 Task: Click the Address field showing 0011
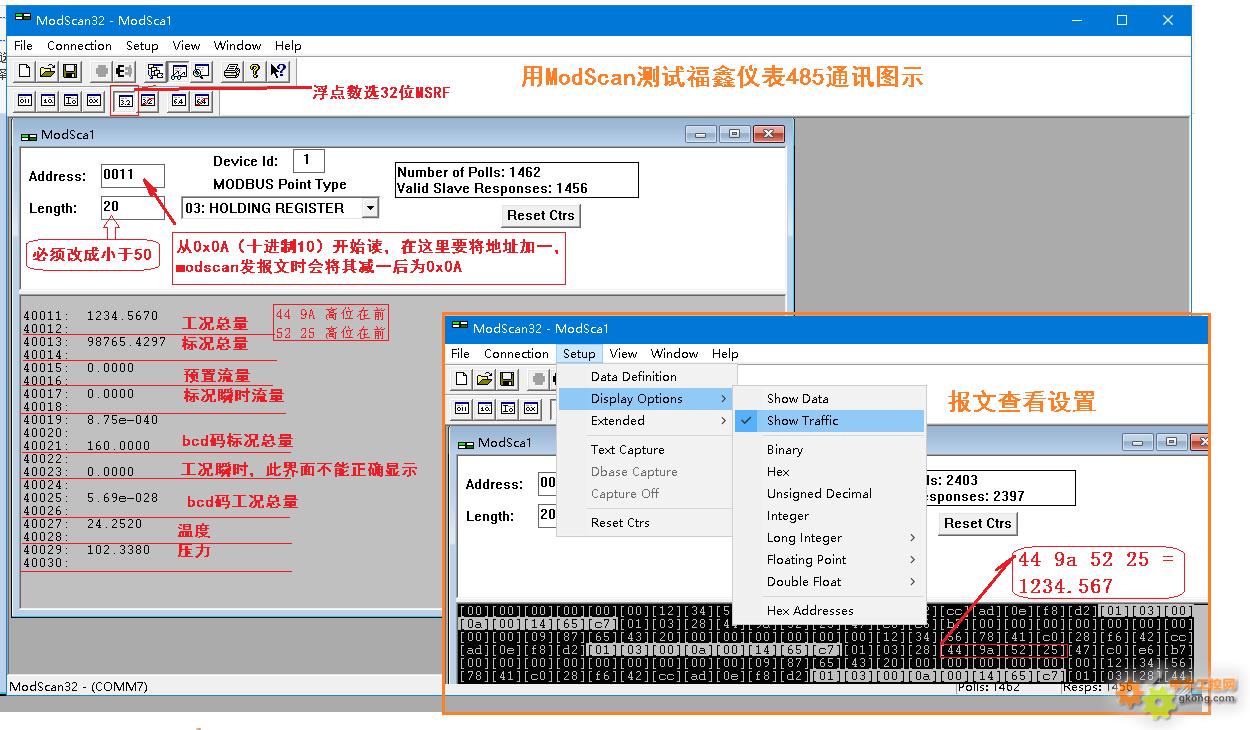tap(132, 176)
